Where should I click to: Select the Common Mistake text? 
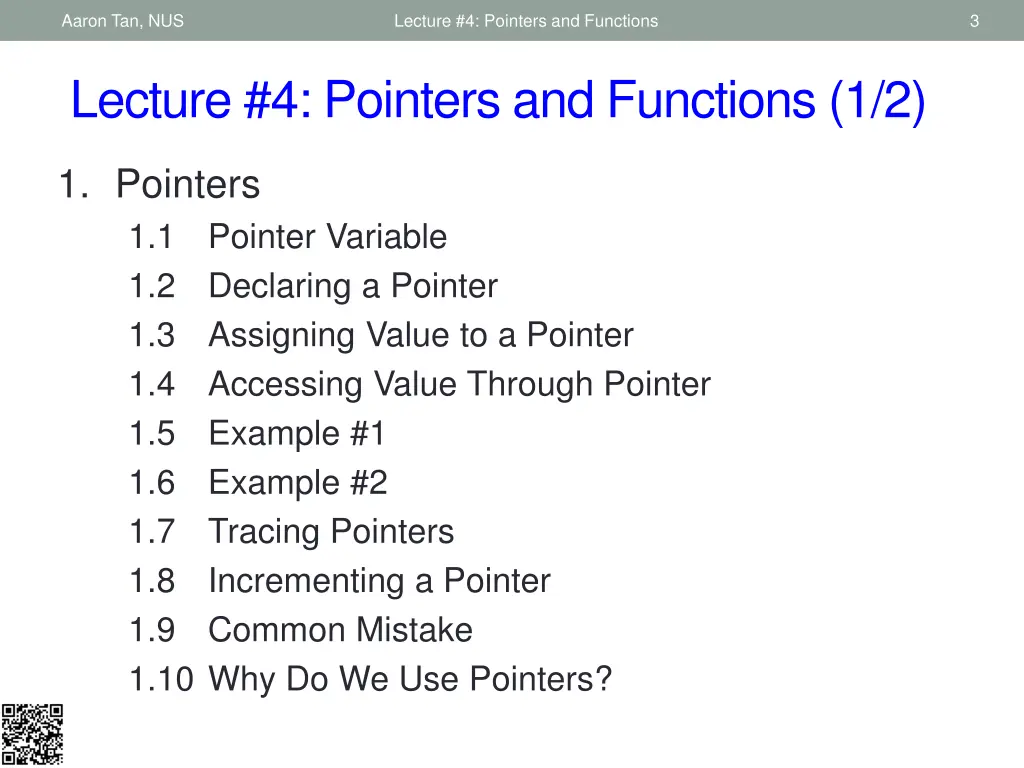pyautogui.click(x=340, y=630)
